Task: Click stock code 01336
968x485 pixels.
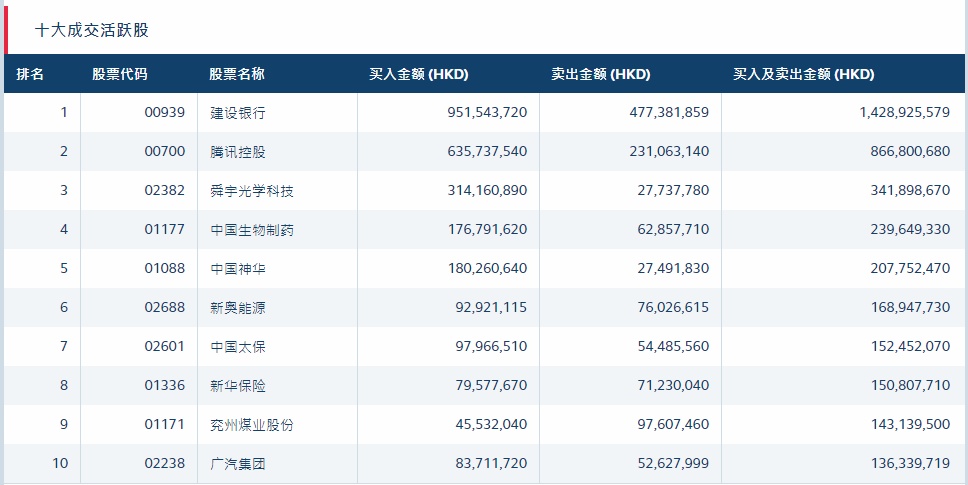Action: pyautogui.click(x=165, y=386)
